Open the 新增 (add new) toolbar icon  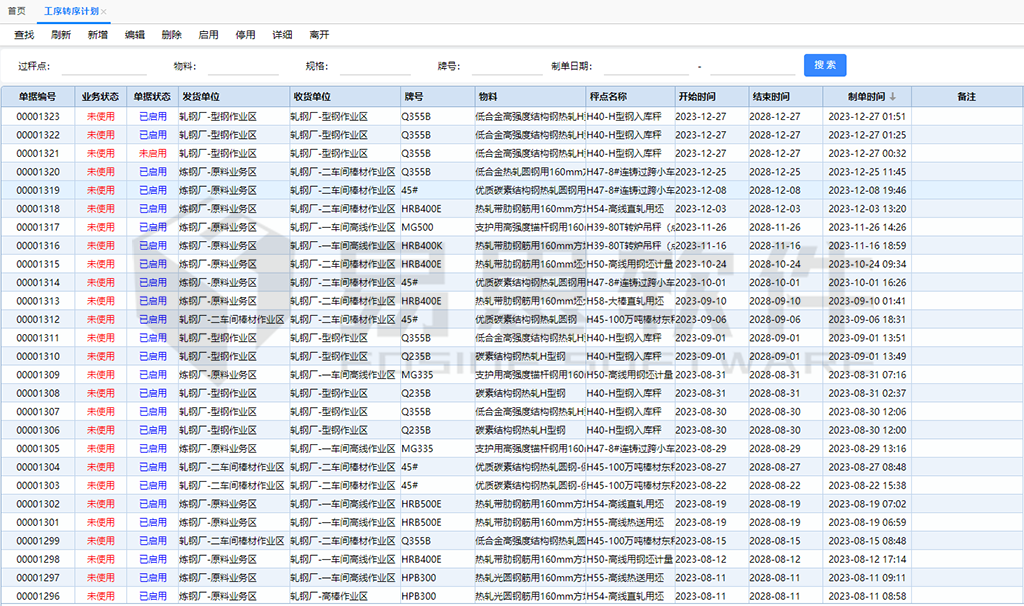click(96, 33)
